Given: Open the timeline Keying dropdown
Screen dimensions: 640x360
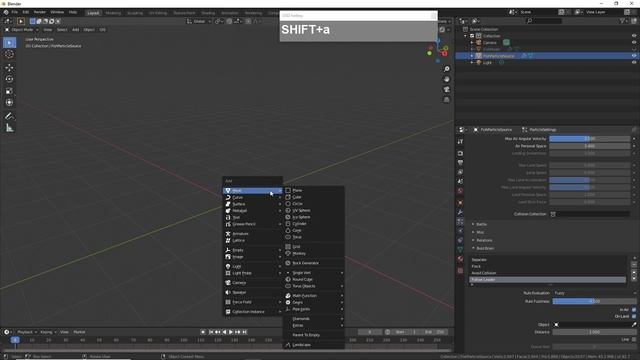Looking at the screenshot, I should 48,332.
